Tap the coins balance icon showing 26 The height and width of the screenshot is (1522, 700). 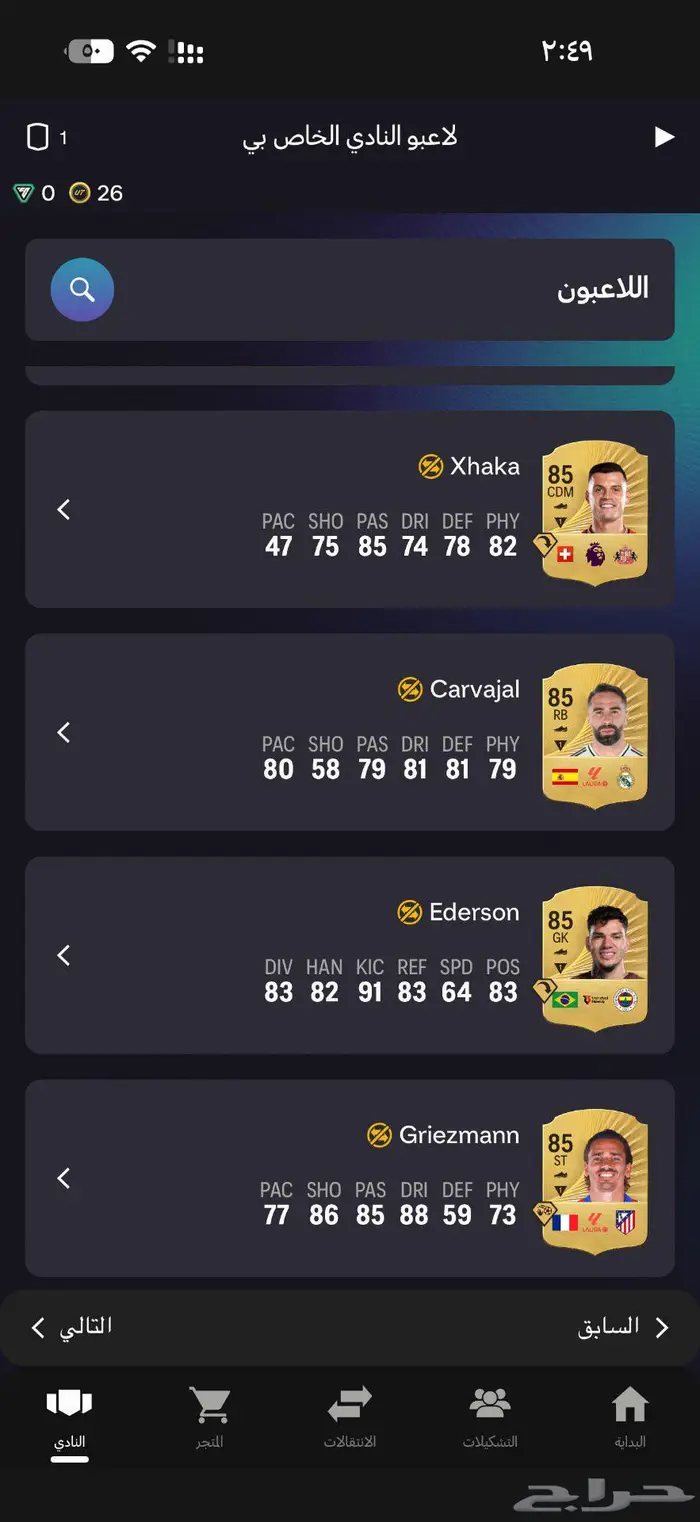tap(80, 193)
